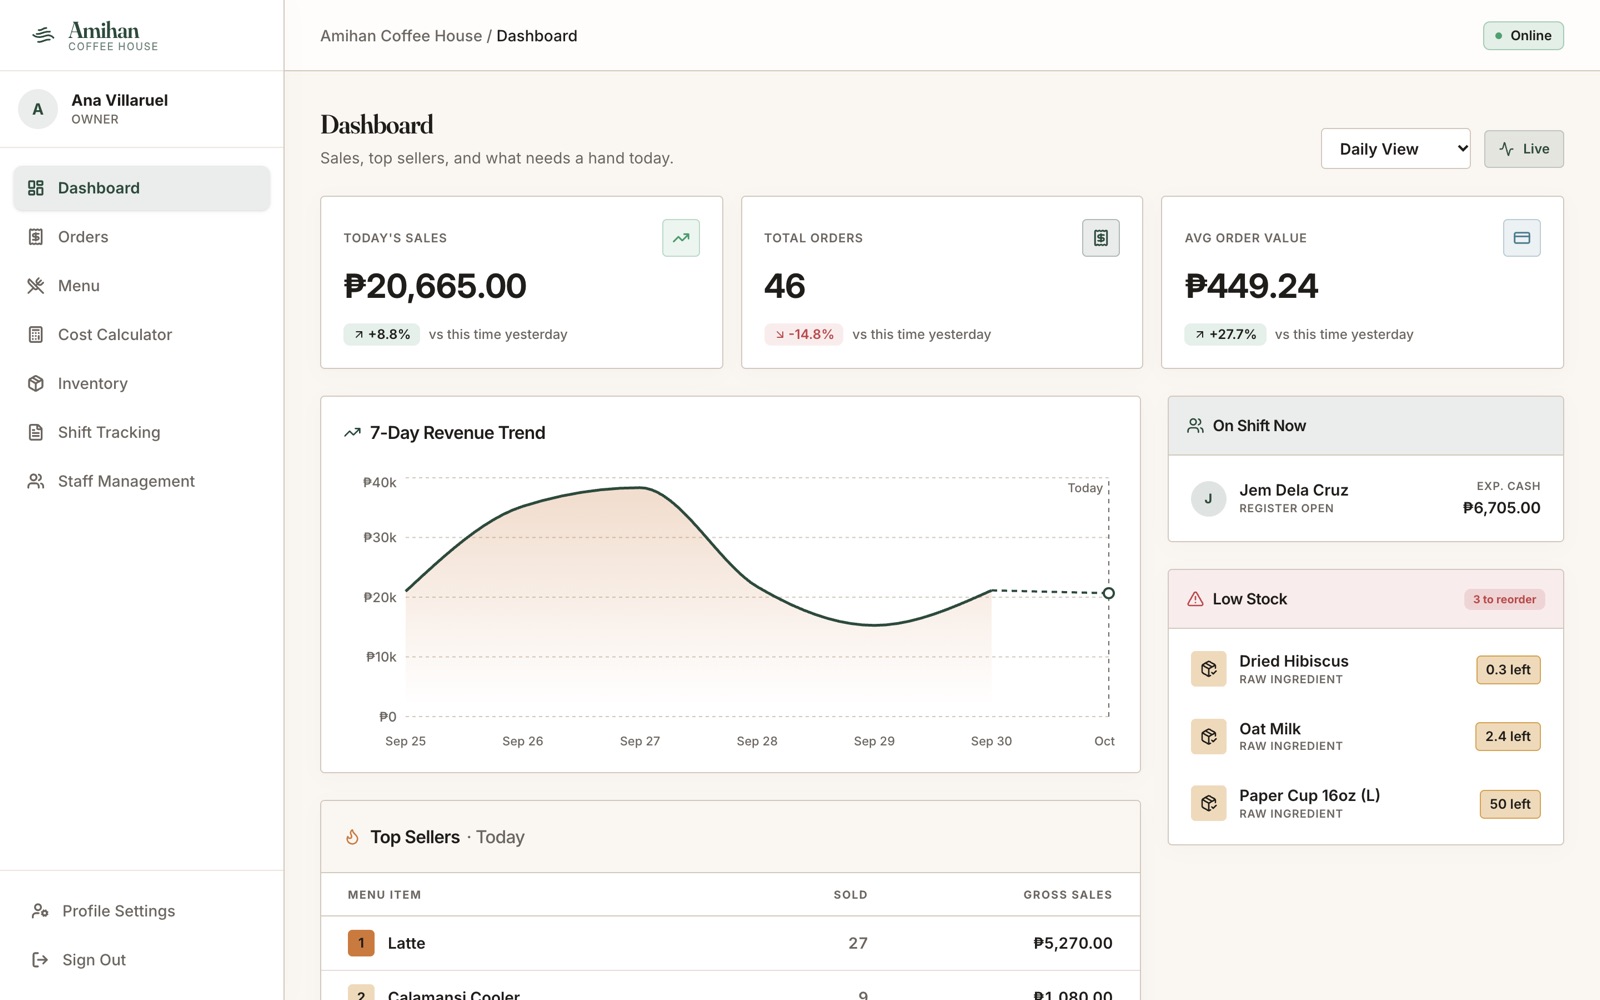Image resolution: width=1600 pixels, height=1000 pixels.
Task: Click the Amihan Coffee House logo
Action: click(94, 36)
